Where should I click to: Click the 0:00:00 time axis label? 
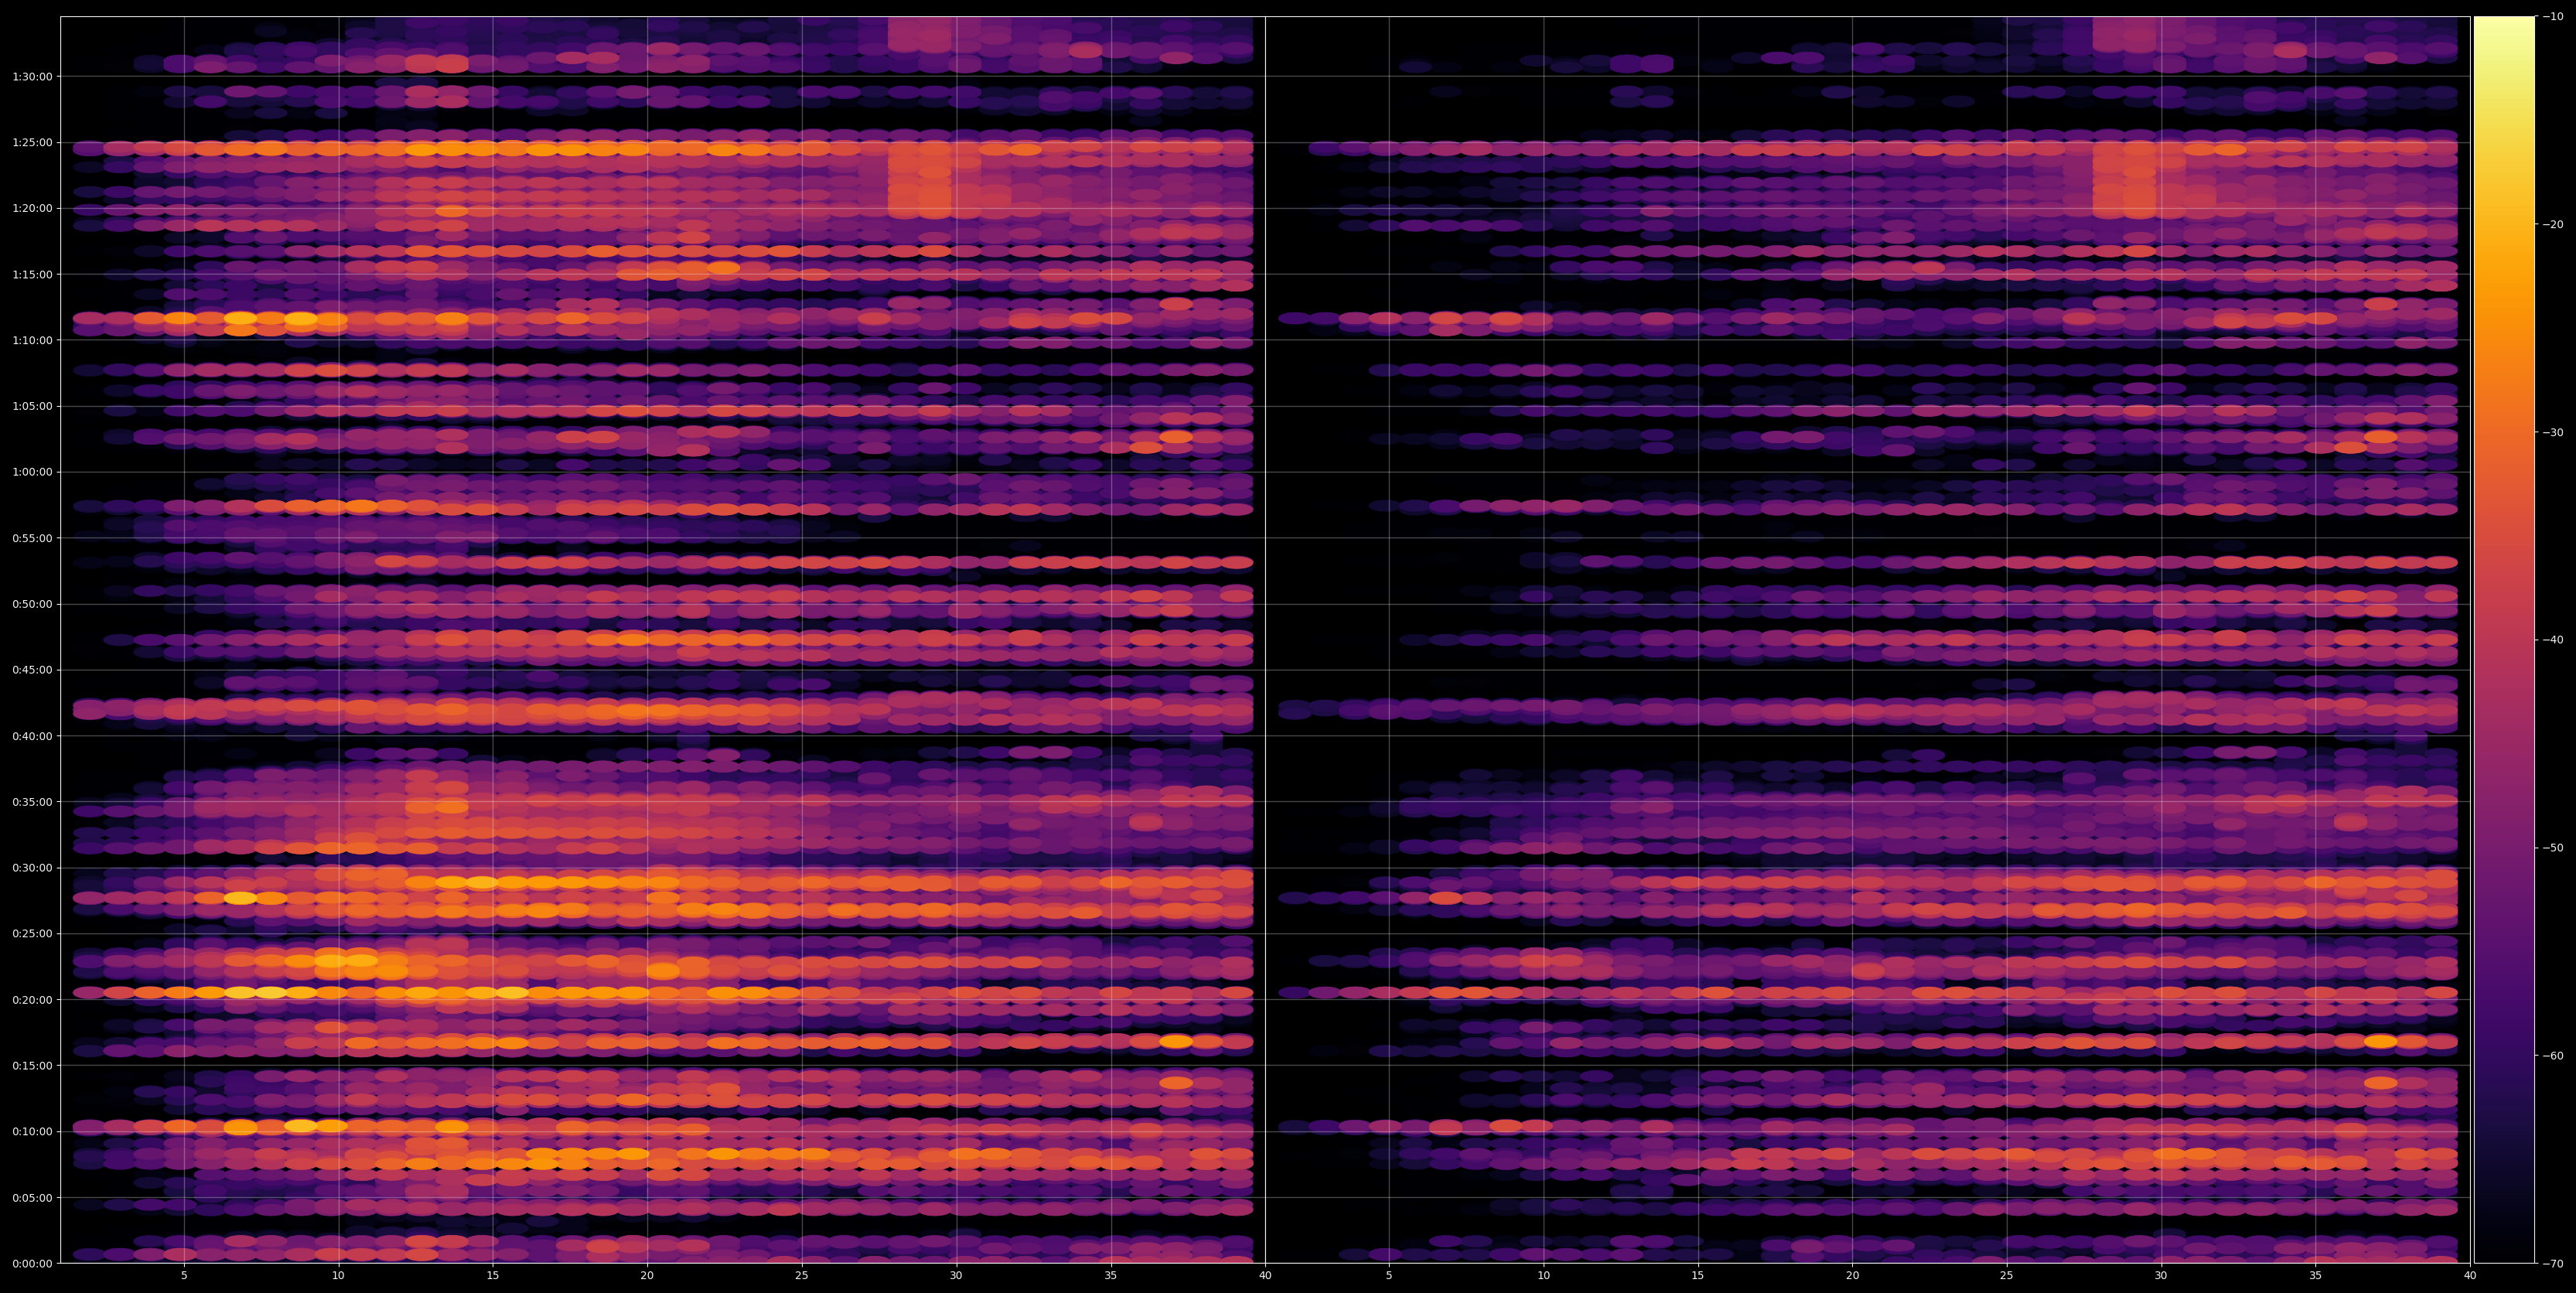pos(32,1263)
